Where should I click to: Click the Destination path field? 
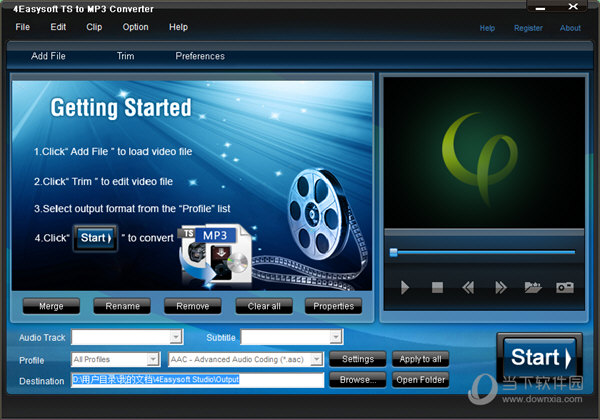pyautogui.click(x=197, y=380)
